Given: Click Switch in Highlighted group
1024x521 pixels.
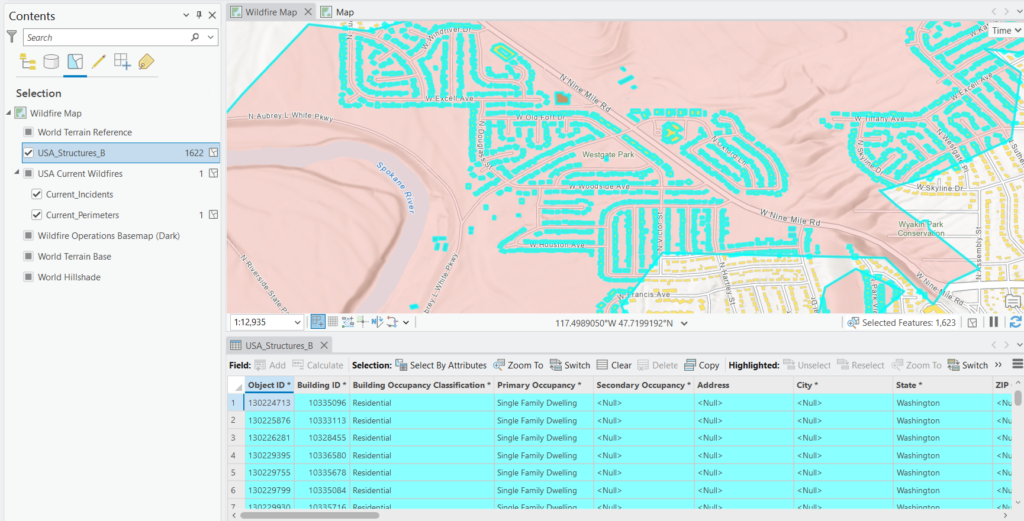Looking at the screenshot, I should click(x=968, y=365).
